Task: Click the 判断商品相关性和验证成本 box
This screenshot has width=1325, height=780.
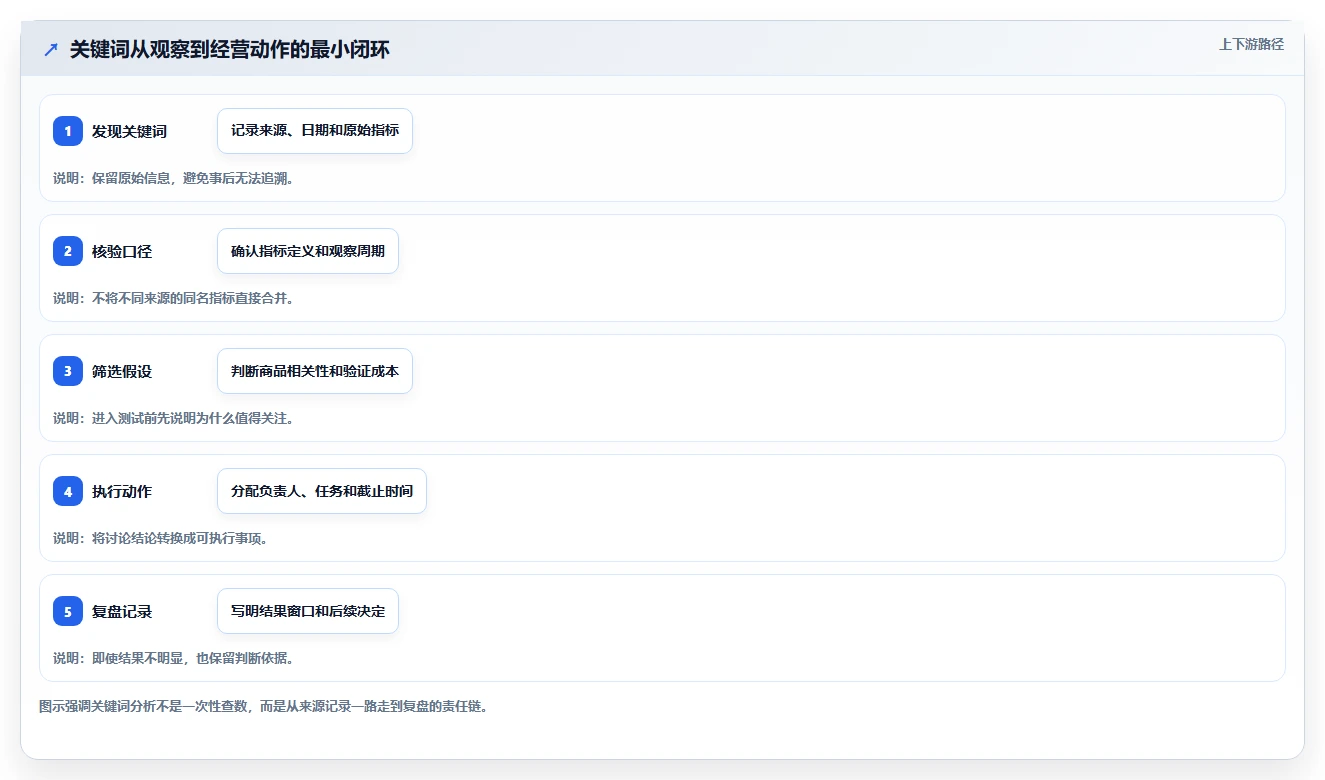Action: [315, 371]
